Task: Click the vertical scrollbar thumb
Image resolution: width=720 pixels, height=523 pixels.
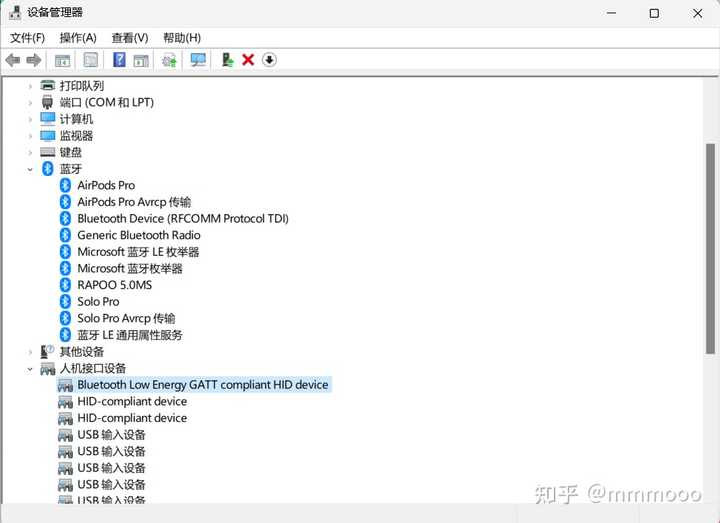Action: click(x=710, y=248)
